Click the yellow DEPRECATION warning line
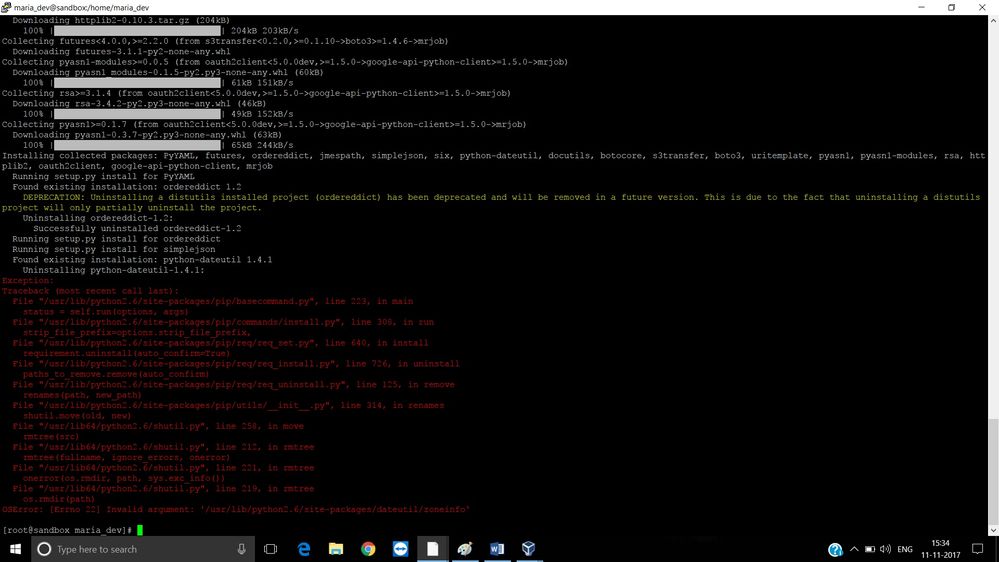The width and height of the screenshot is (999, 562). coord(491,202)
